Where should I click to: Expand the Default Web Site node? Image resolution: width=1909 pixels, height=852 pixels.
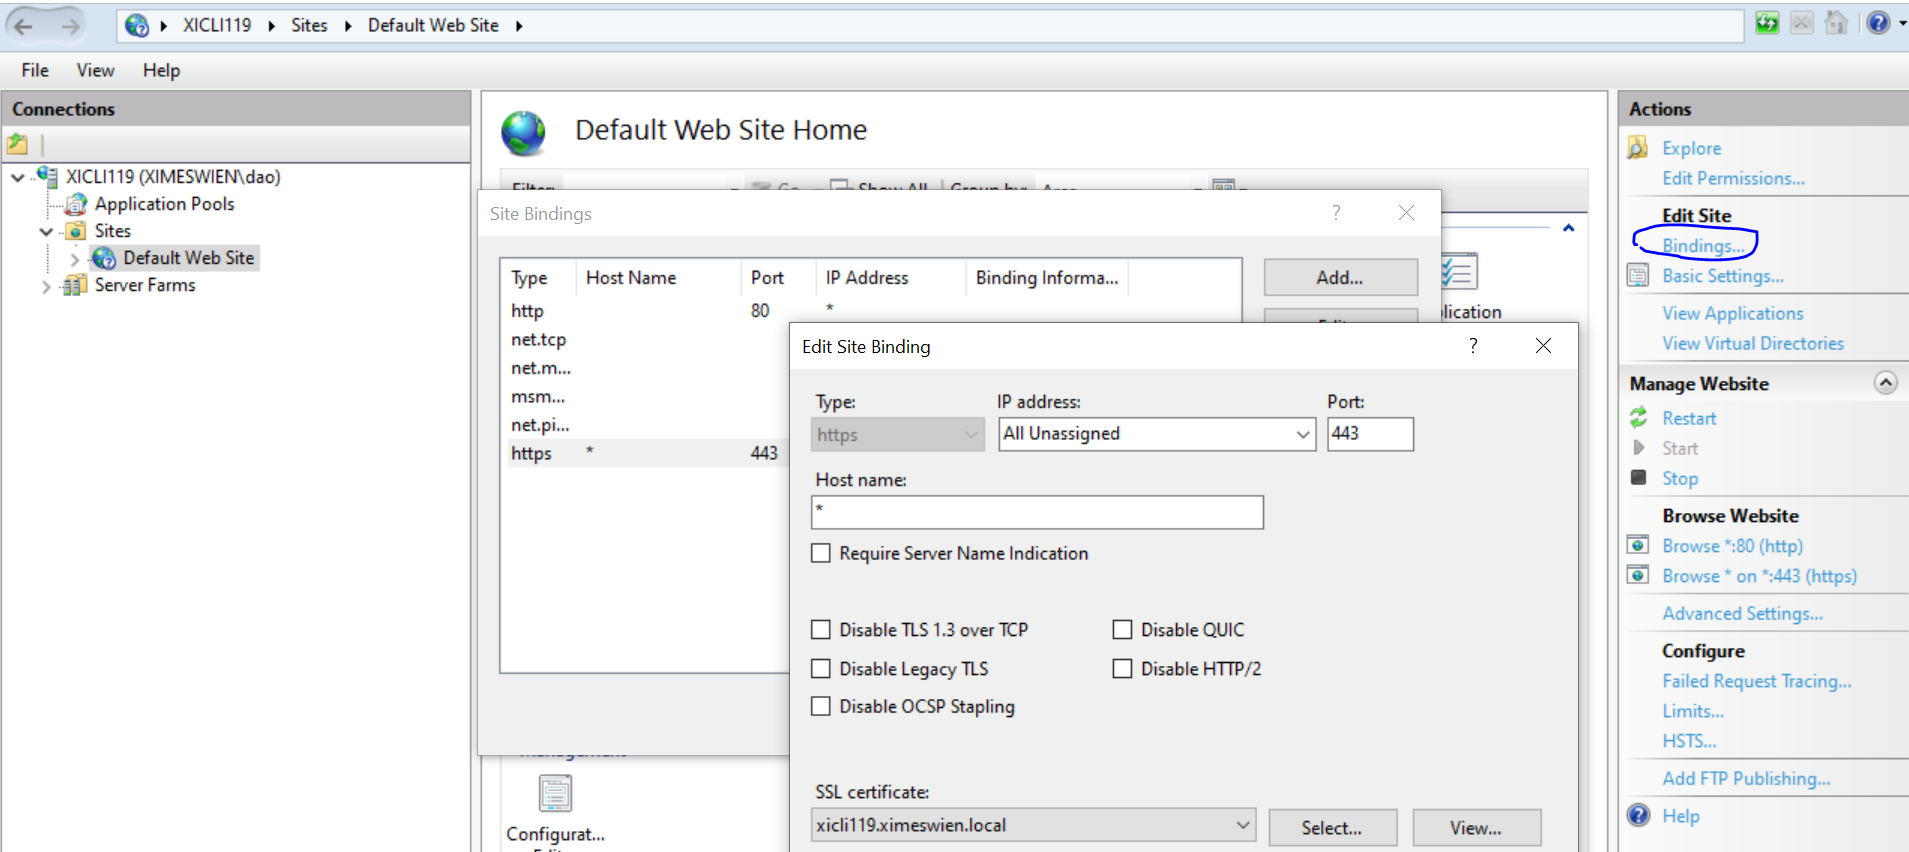click(74, 259)
